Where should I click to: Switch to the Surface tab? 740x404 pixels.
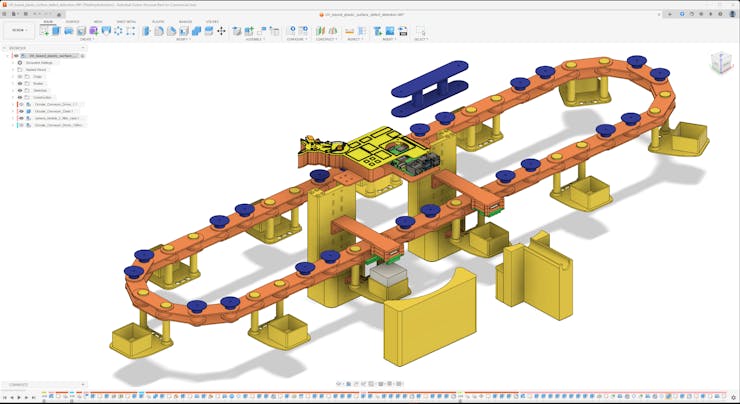73,21
